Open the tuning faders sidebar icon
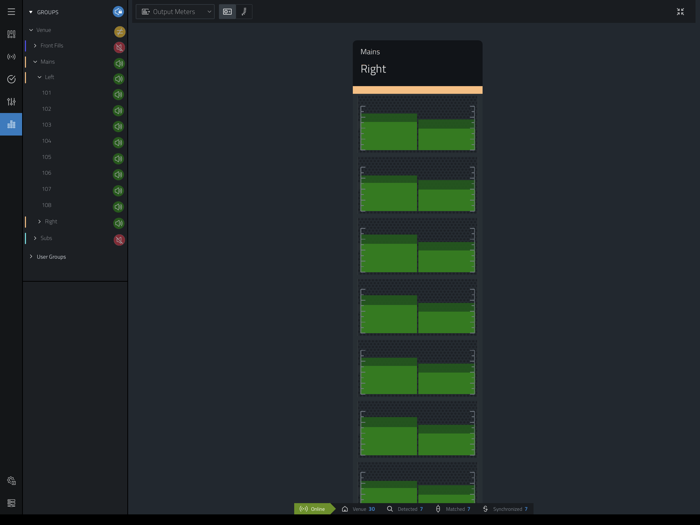The image size is (700, 525). [11, 102]
